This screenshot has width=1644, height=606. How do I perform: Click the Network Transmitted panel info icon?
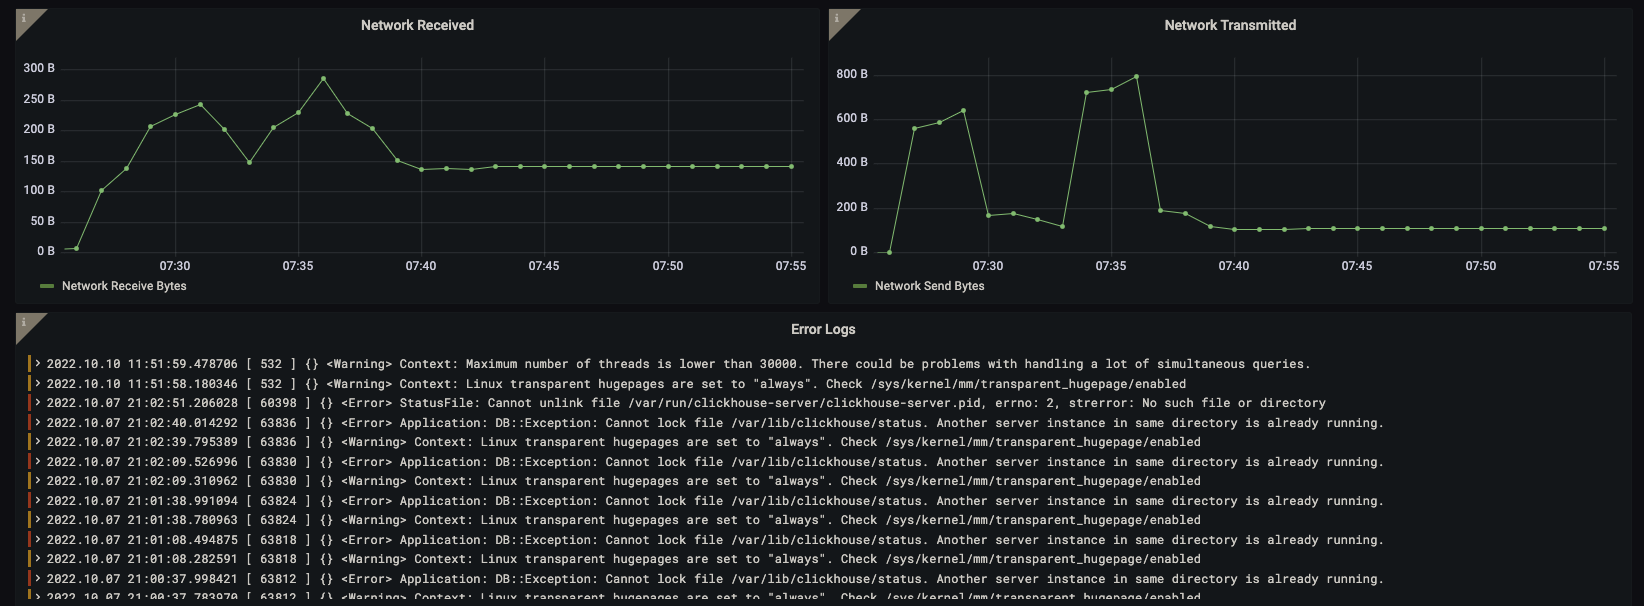coord(837,19)
